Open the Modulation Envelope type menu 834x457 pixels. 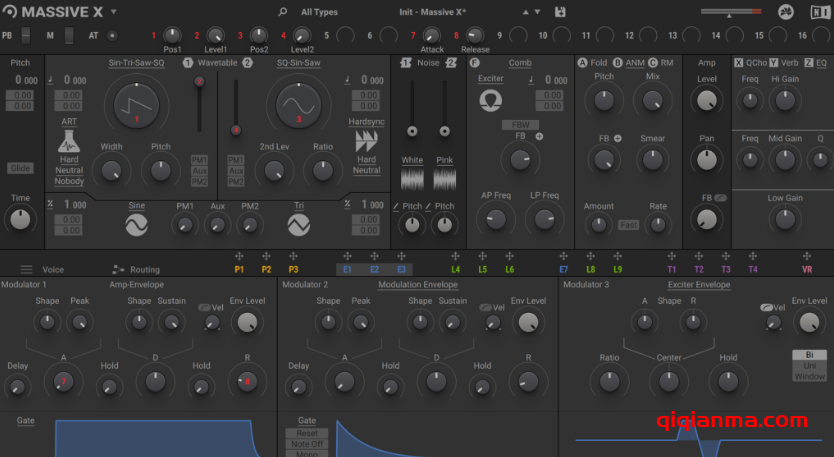click(418, 285)
